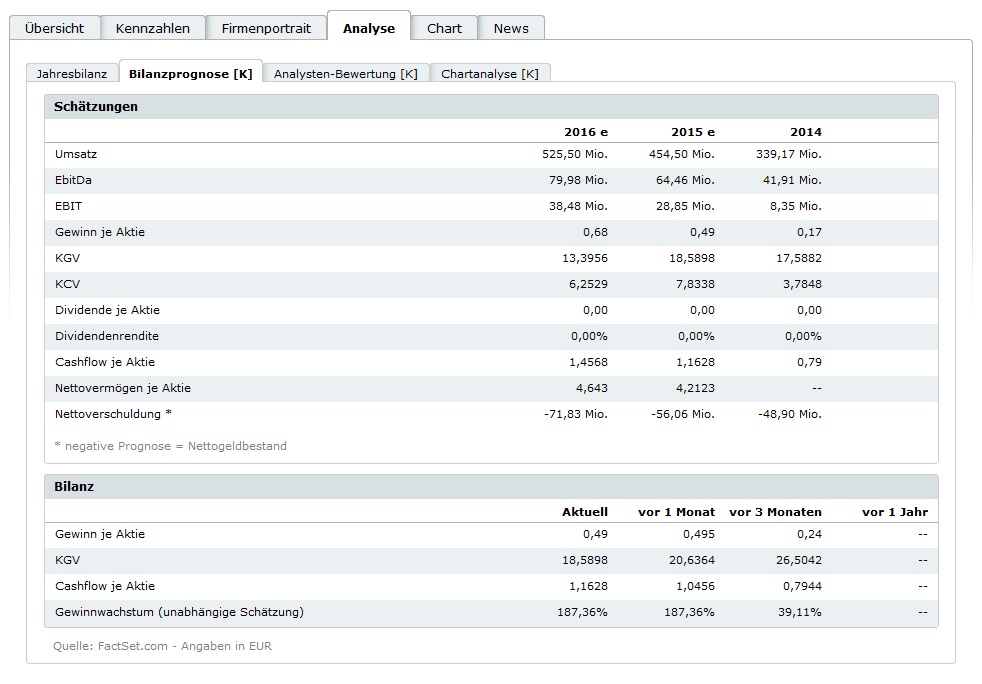Click the Nettoverschuldung row label
This screenshot has width=982, height=684.
[x=113, y=414]
